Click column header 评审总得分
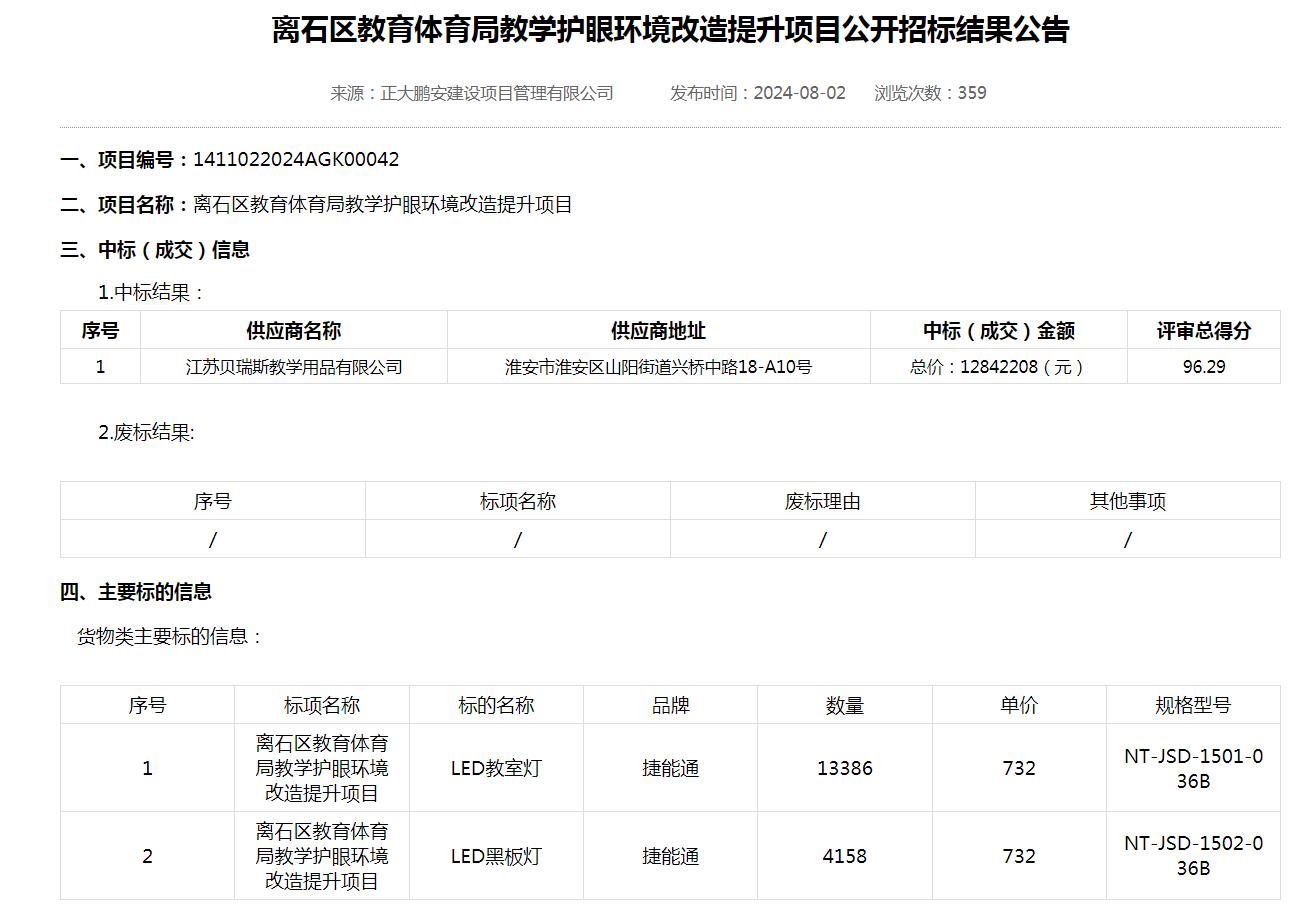Screen dimensions: 1309x915 click(1204, 330)
